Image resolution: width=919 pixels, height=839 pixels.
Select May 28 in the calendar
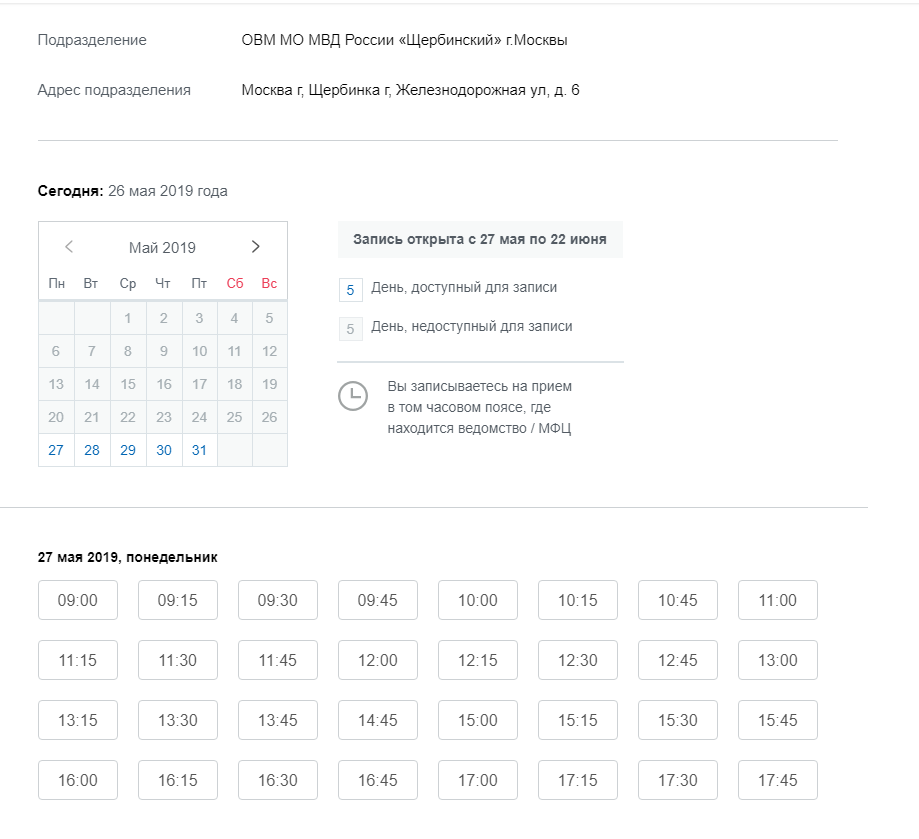point(92,450)
